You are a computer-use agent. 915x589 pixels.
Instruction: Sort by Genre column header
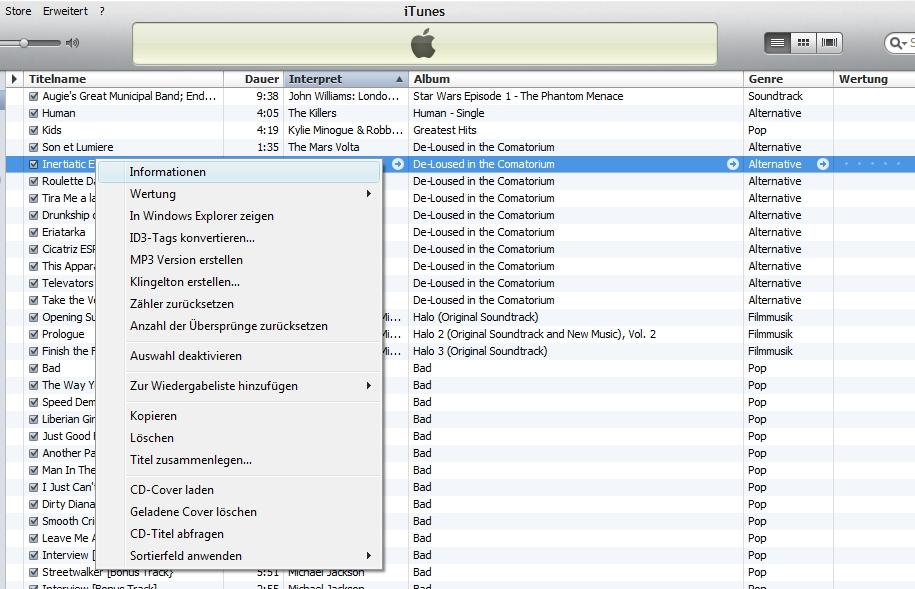pyautogui.click(x=788, y=79)
